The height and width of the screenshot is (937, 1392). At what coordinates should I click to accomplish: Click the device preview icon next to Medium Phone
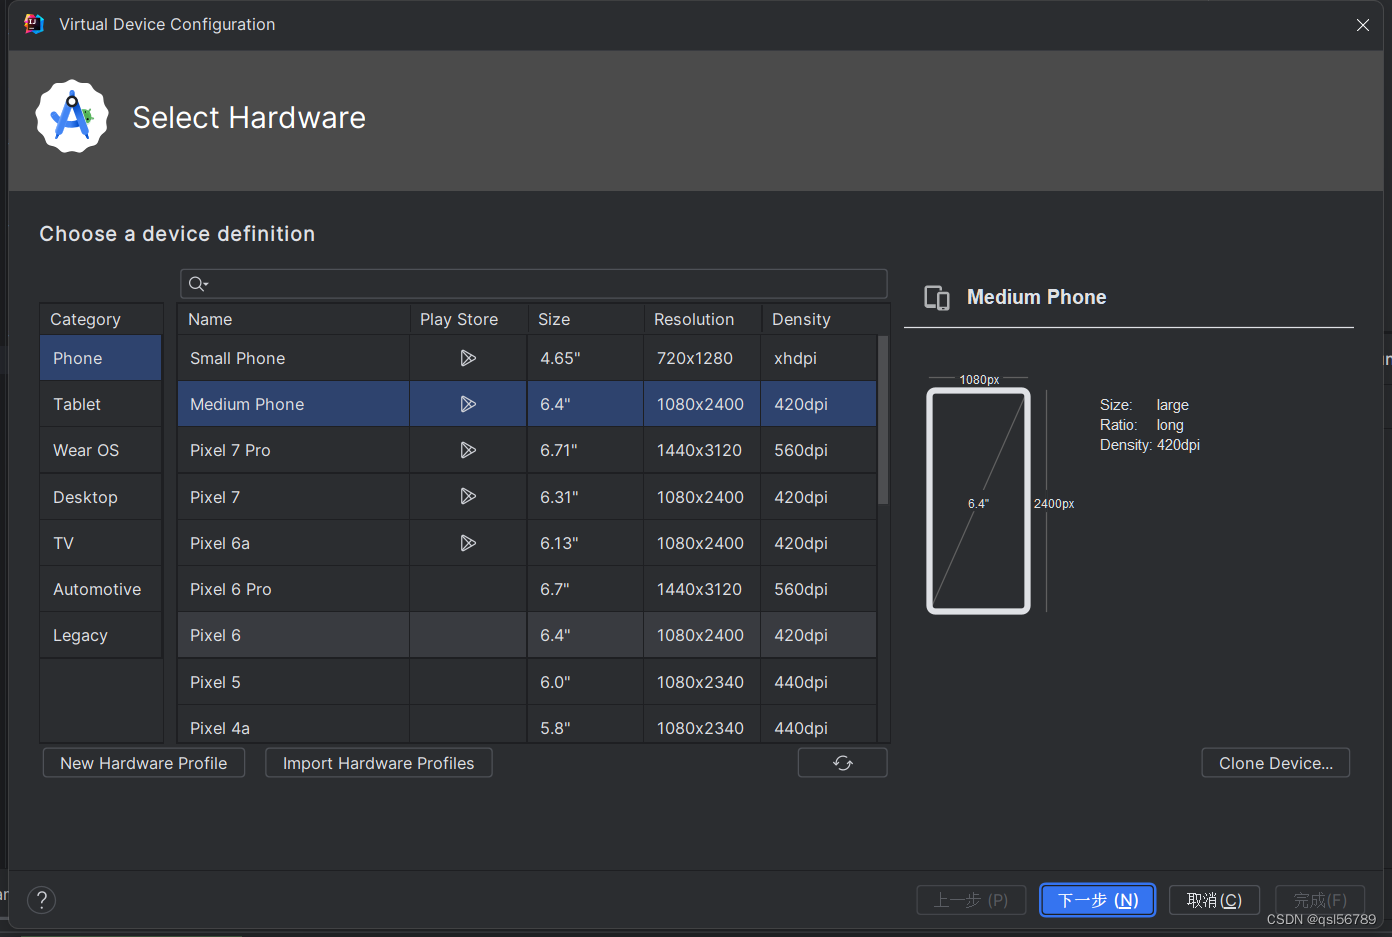click(x=936, y=296)
